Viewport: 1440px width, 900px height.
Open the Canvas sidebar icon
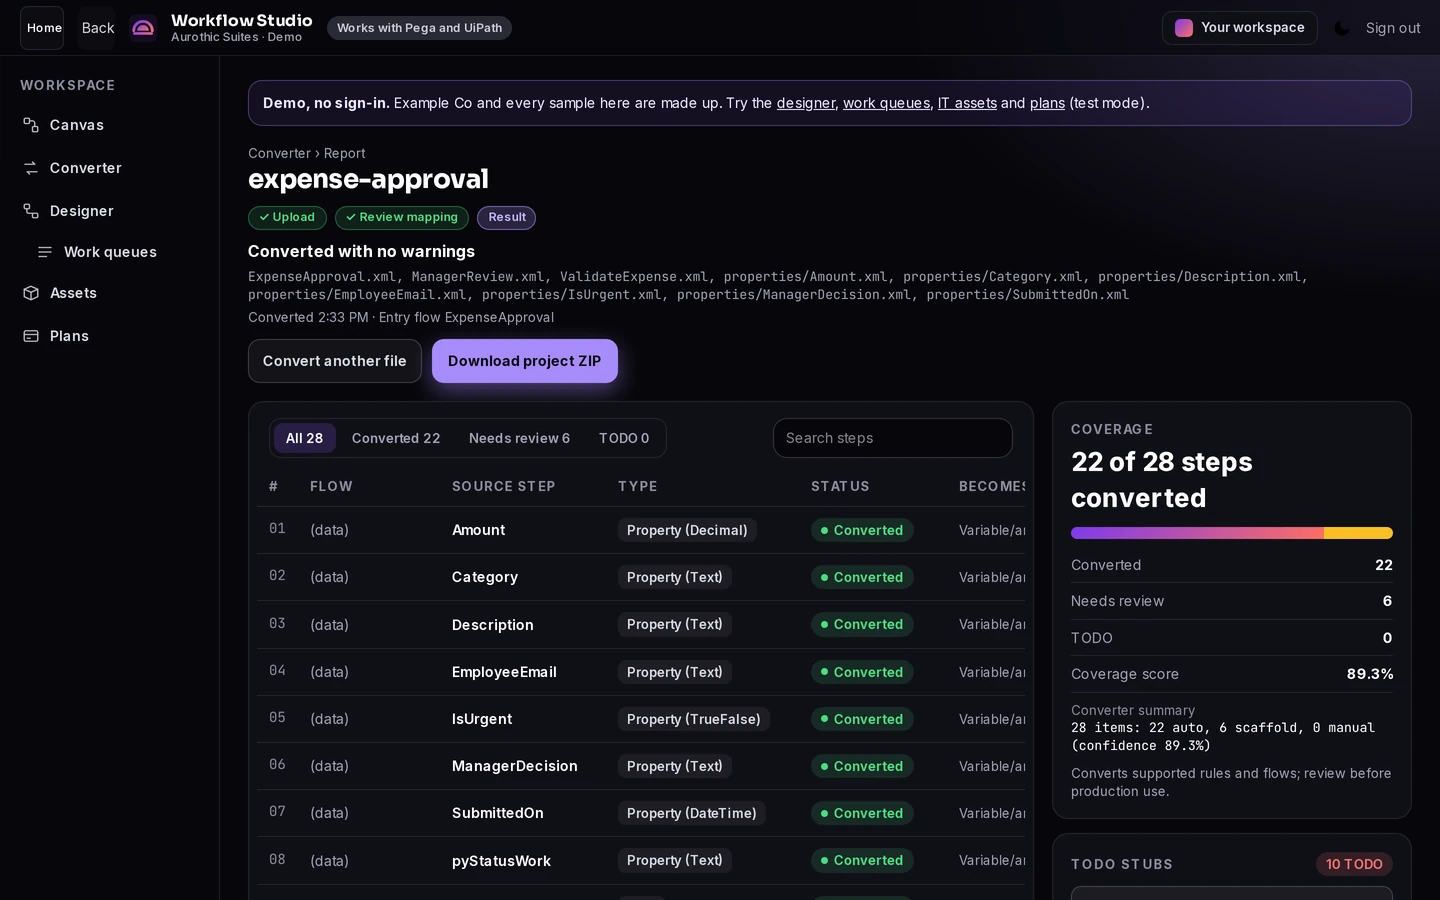point(31,125)
